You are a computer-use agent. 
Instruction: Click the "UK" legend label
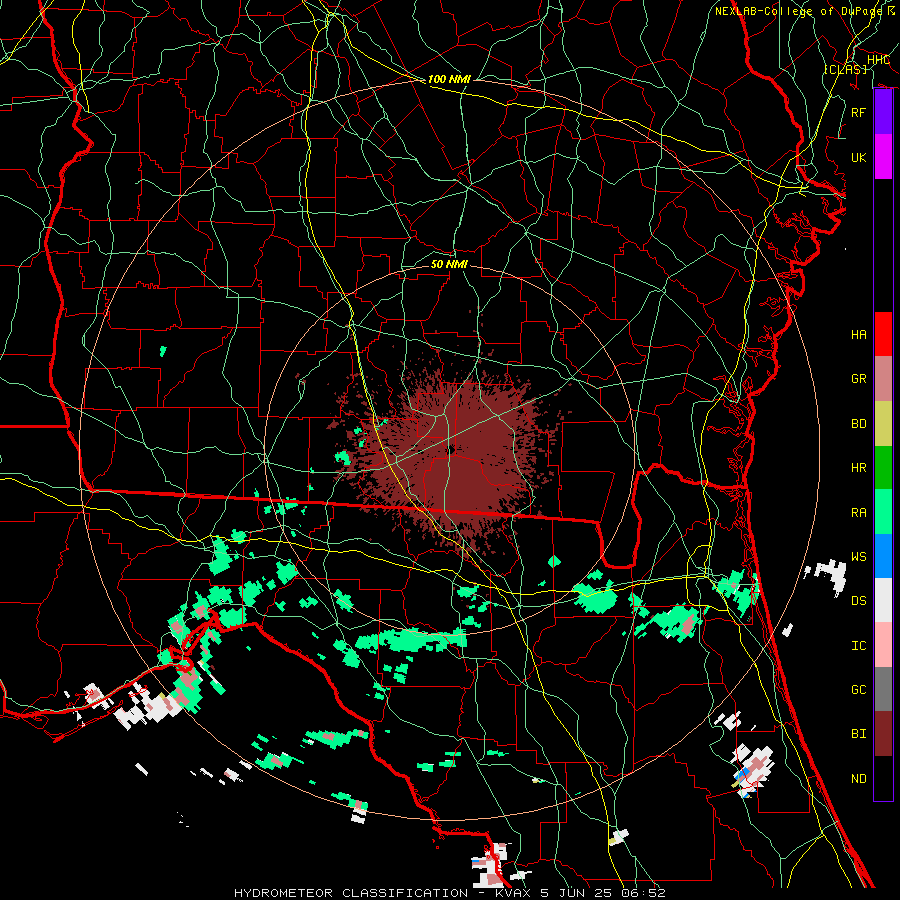pyautogui.click(x=858, y=157)
